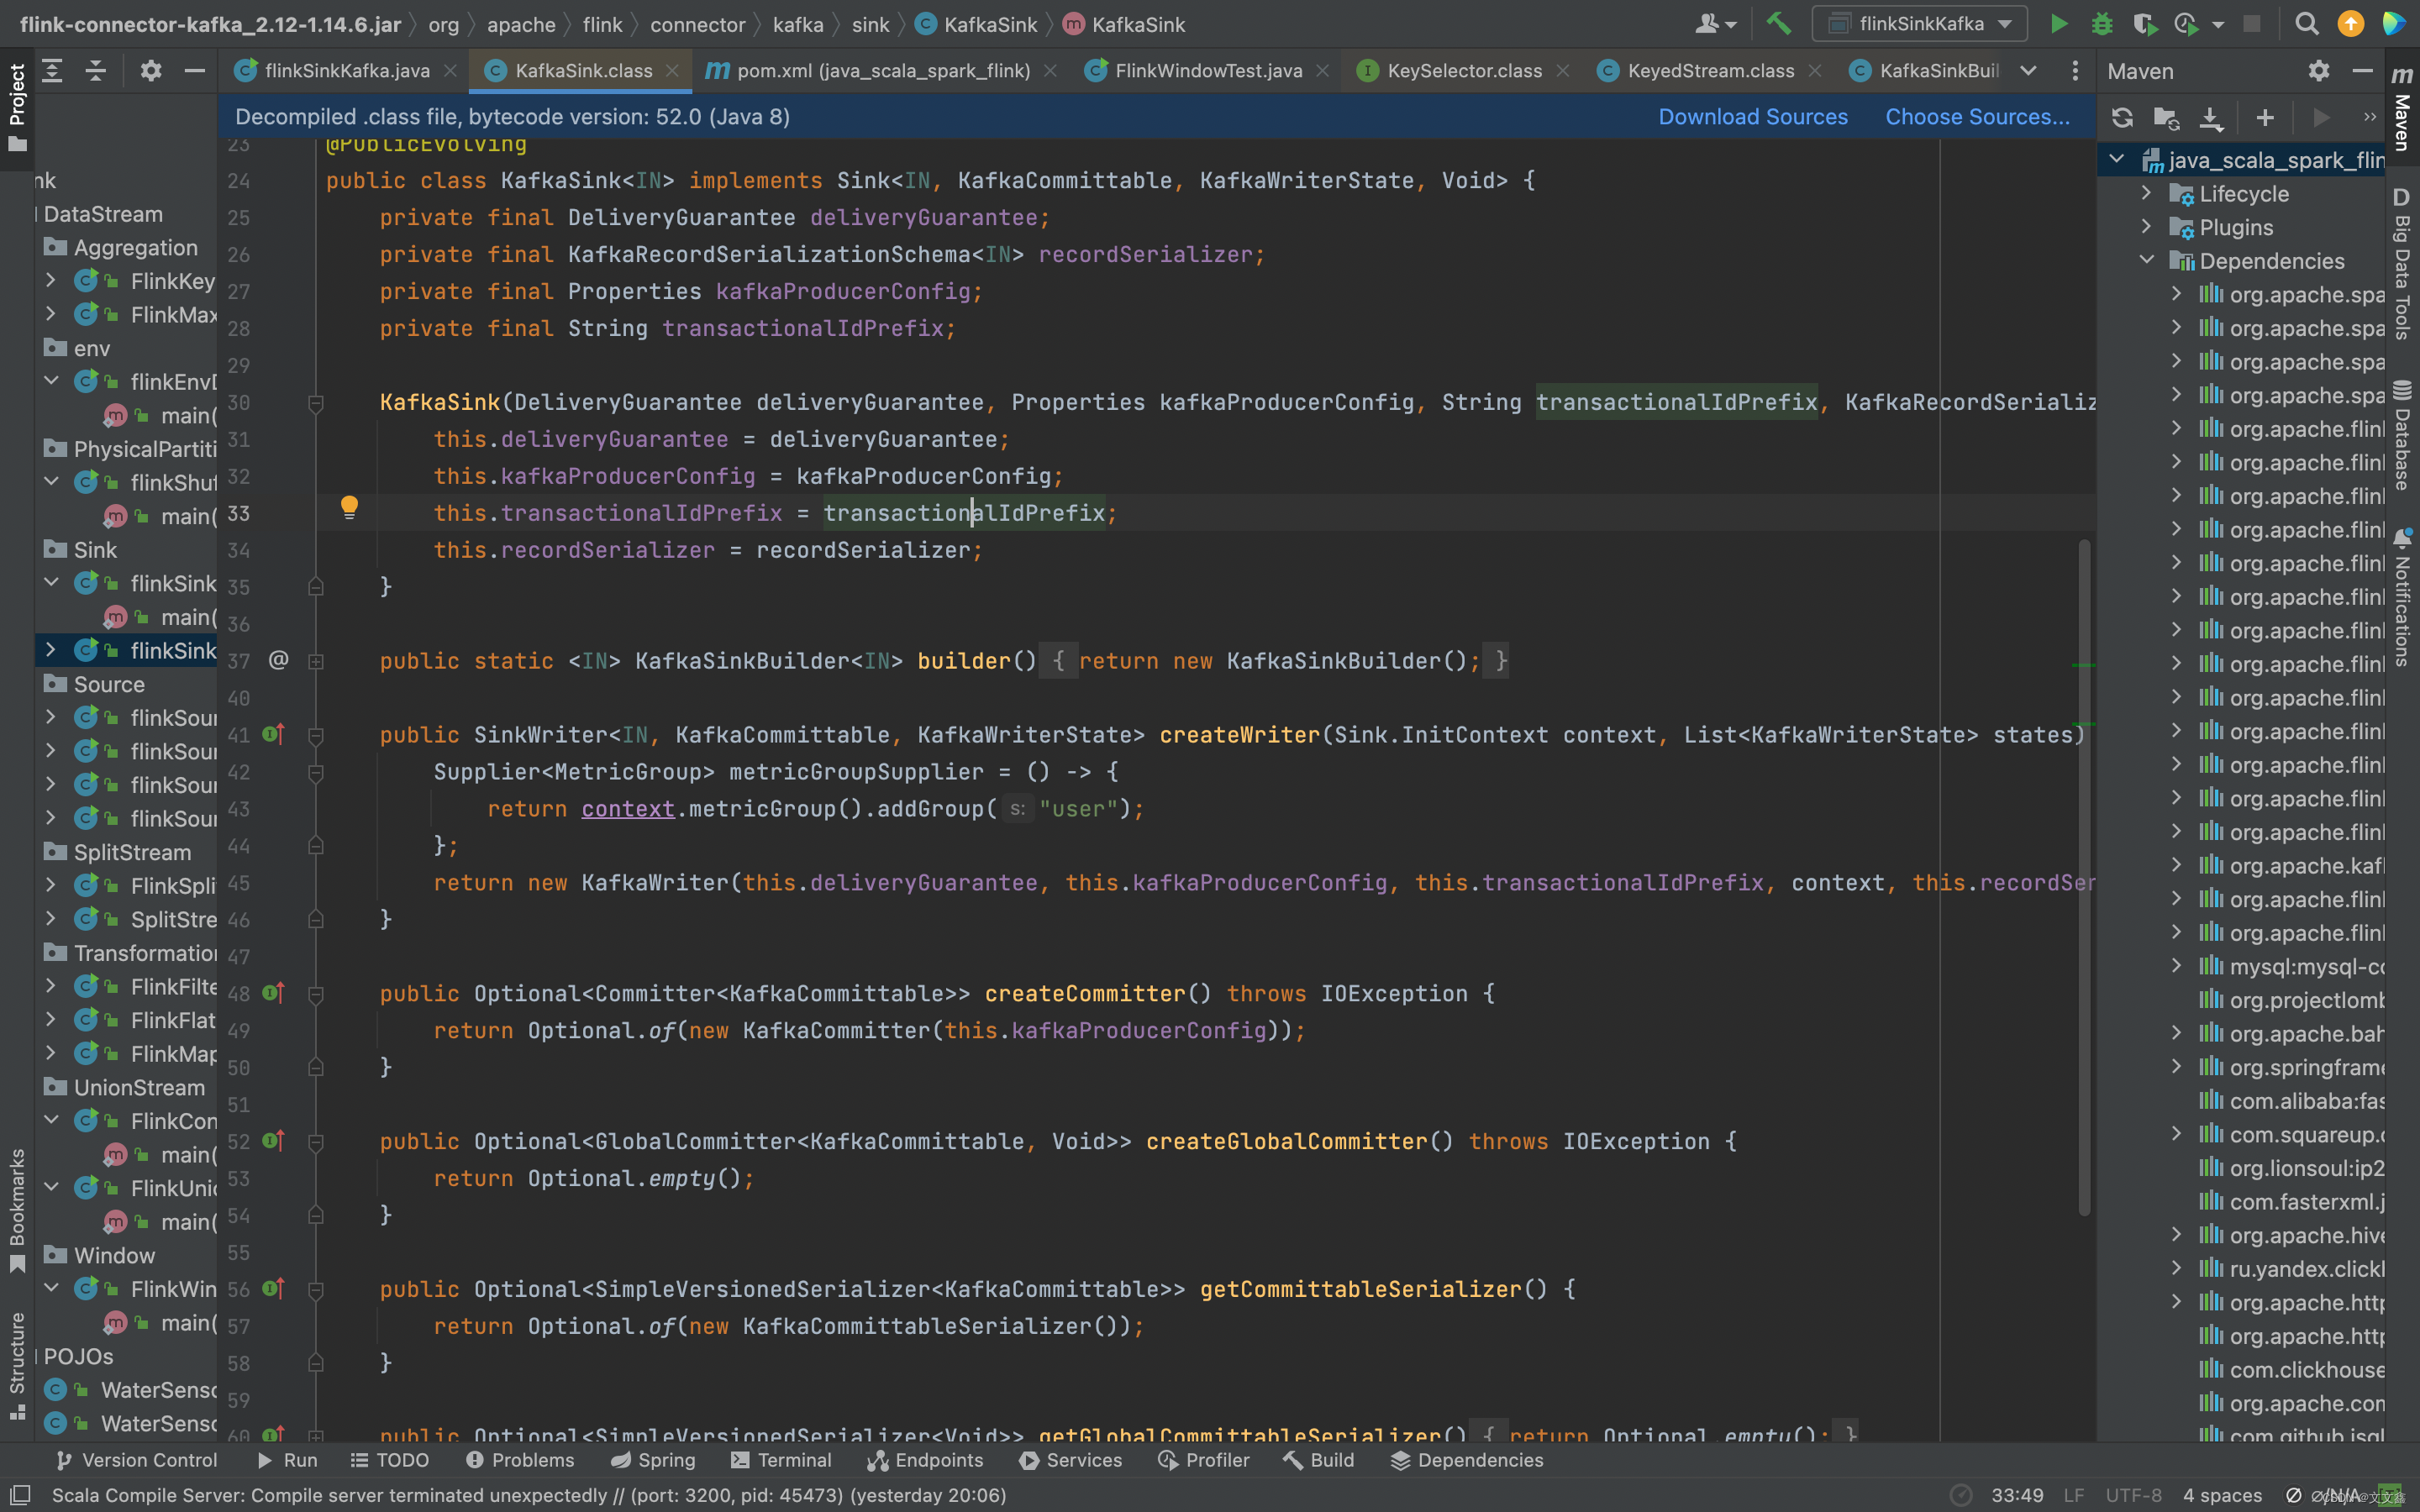
Task: Open Problems tool window
Action: point(520,1460)
